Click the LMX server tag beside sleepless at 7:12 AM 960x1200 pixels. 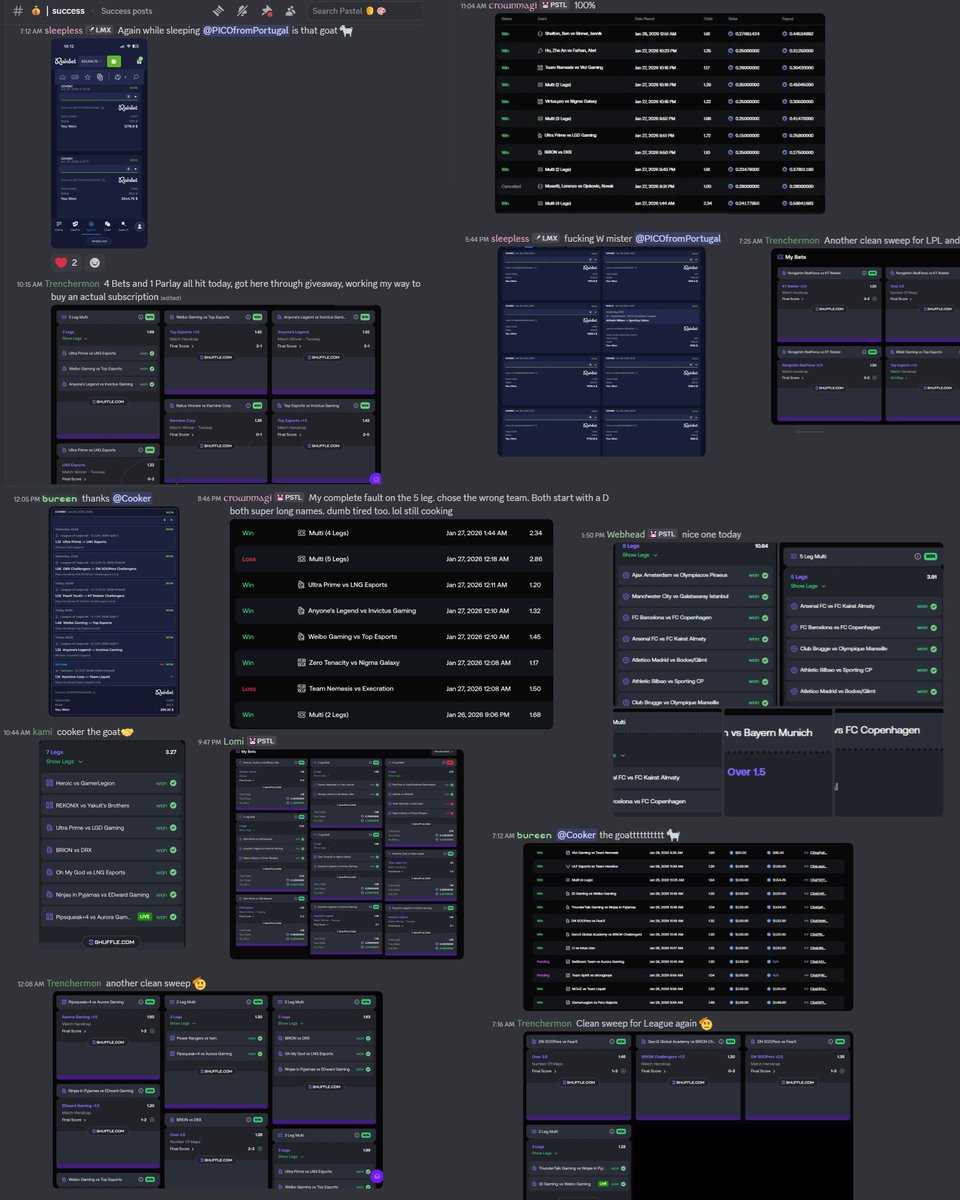pos(98,31)
